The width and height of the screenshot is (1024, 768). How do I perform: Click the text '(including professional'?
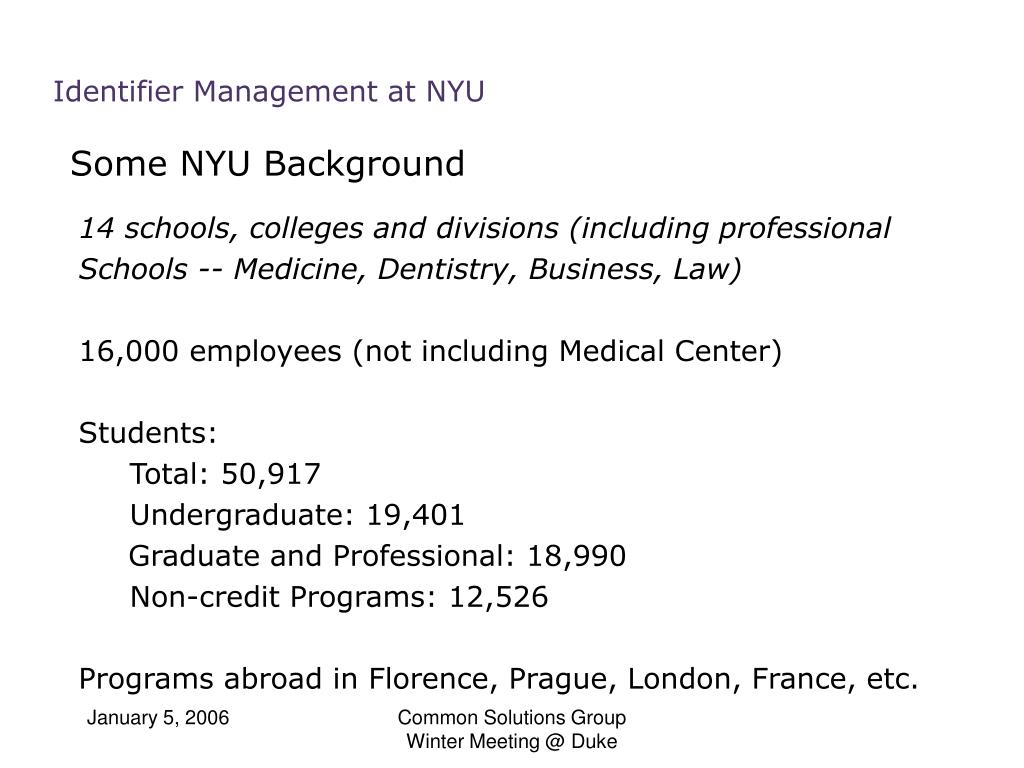[729, 229]
